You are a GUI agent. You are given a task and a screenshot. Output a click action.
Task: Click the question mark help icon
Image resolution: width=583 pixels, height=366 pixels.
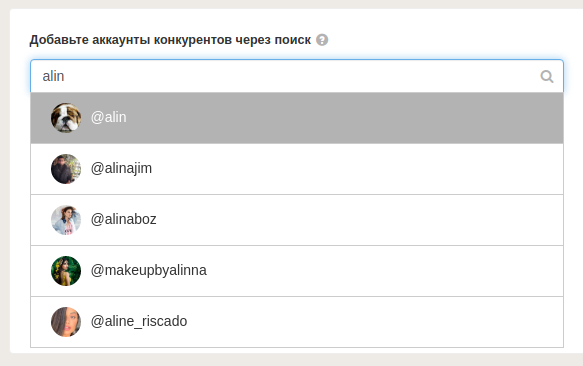[322, 40]
